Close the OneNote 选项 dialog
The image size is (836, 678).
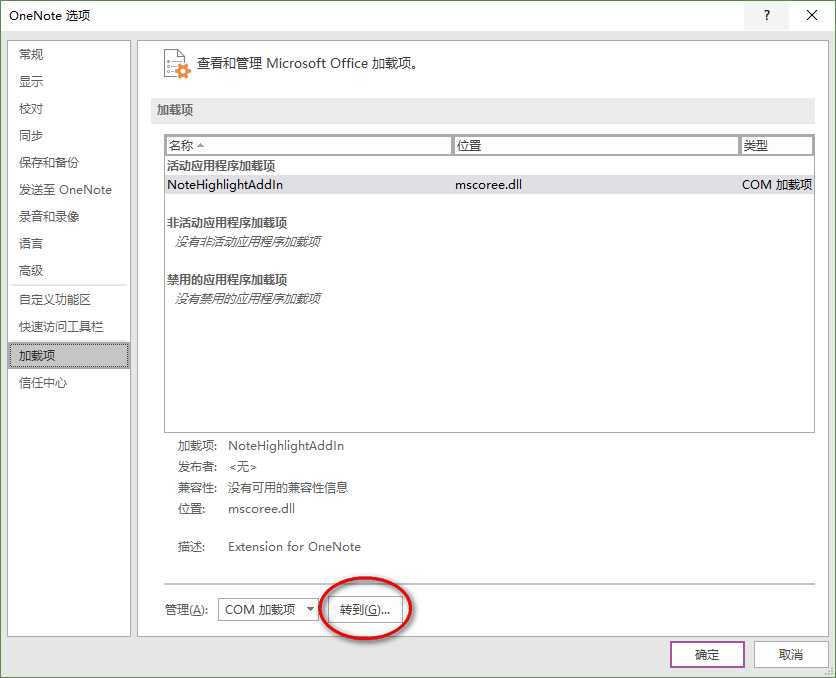tap(811, 15)
